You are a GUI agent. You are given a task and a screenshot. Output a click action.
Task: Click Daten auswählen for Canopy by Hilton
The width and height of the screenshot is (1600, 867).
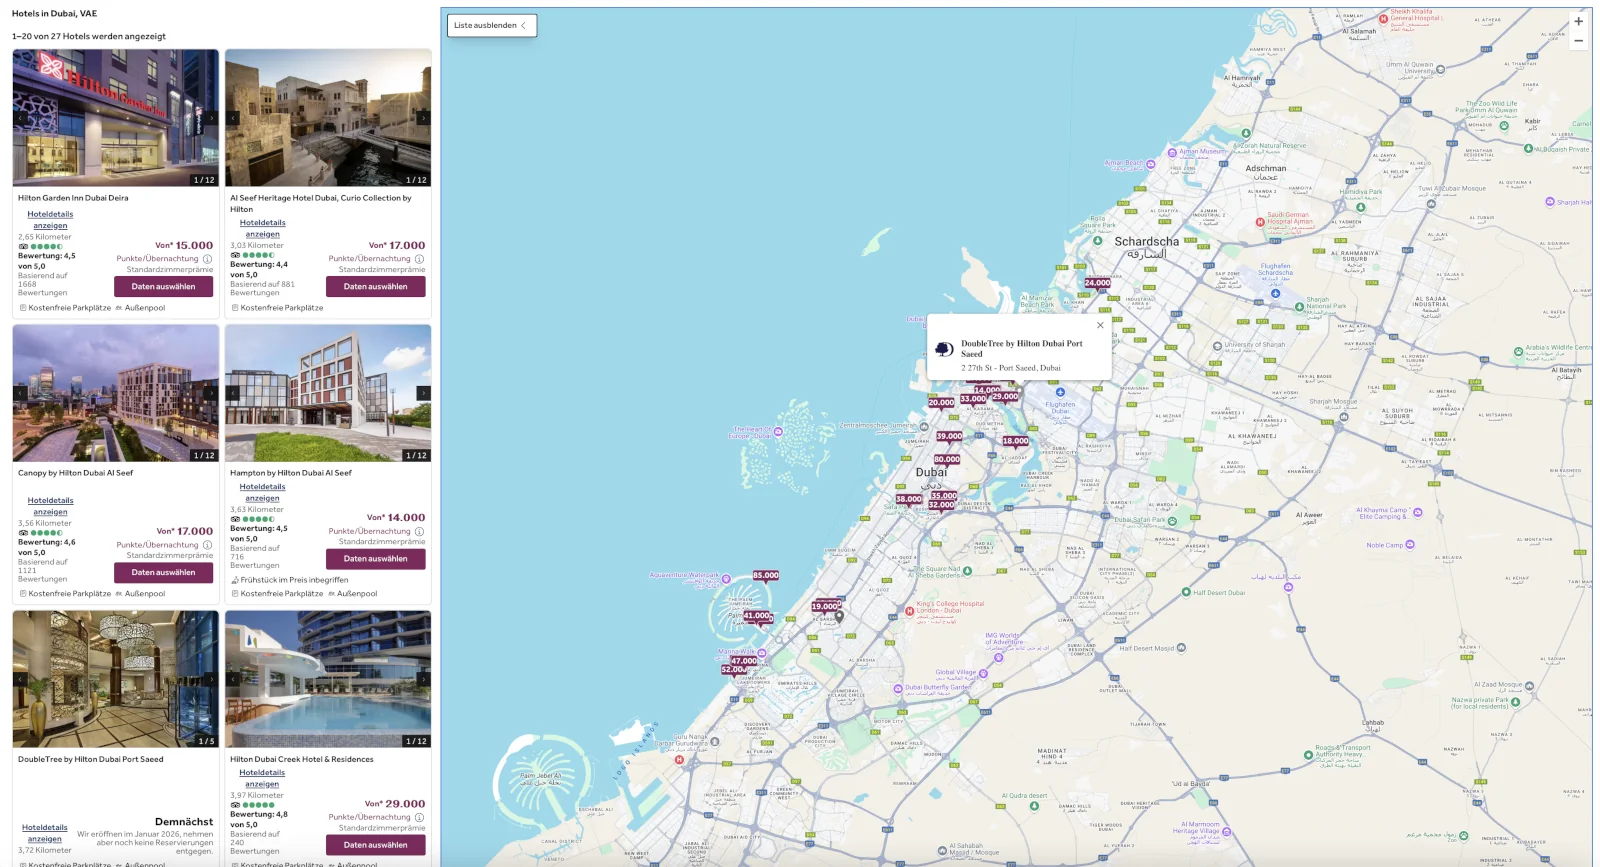tap(163, 573)
